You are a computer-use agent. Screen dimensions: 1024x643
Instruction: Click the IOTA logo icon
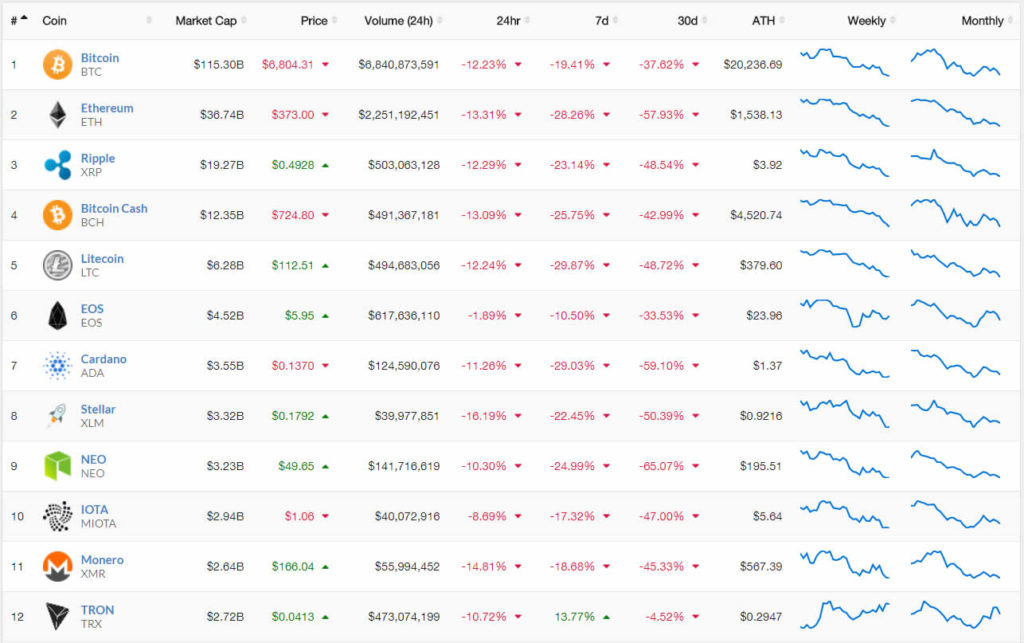(57, 516)
